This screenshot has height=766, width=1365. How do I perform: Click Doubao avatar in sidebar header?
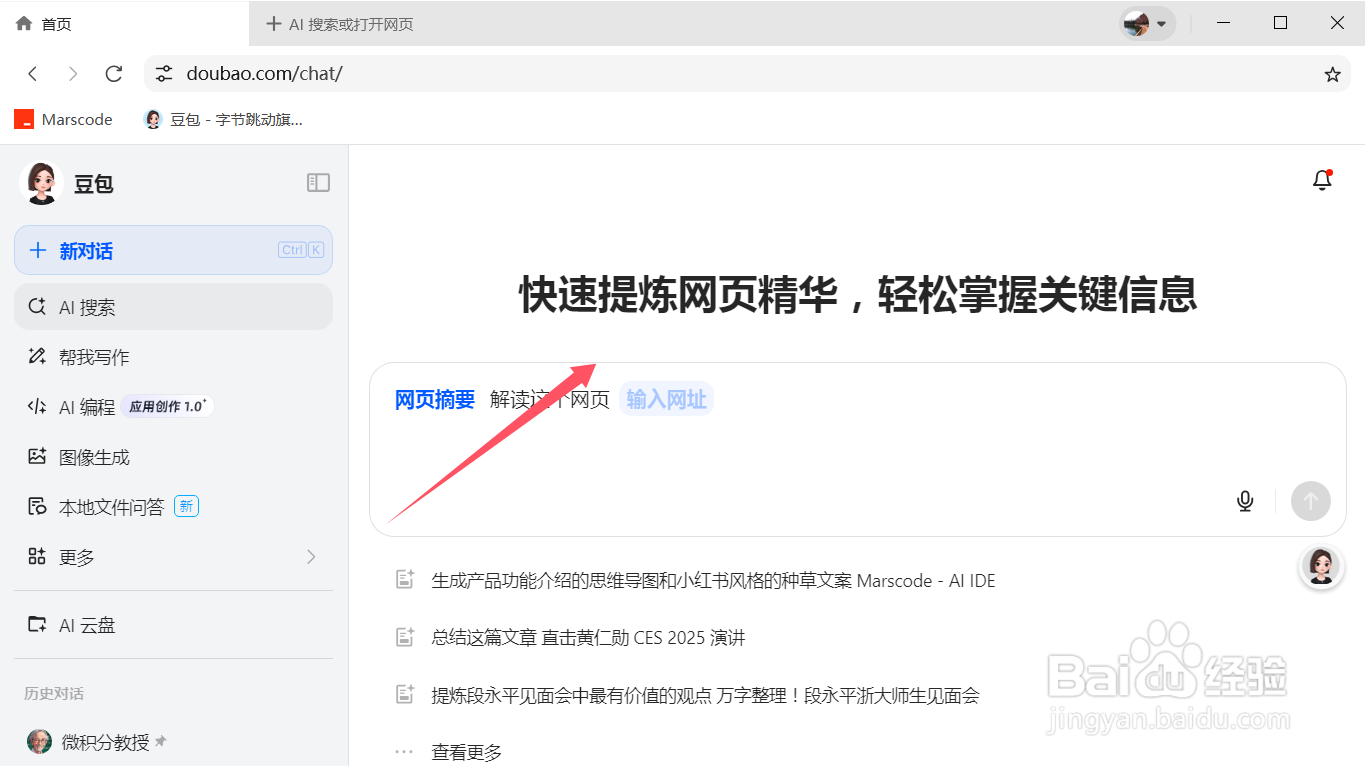41,183
